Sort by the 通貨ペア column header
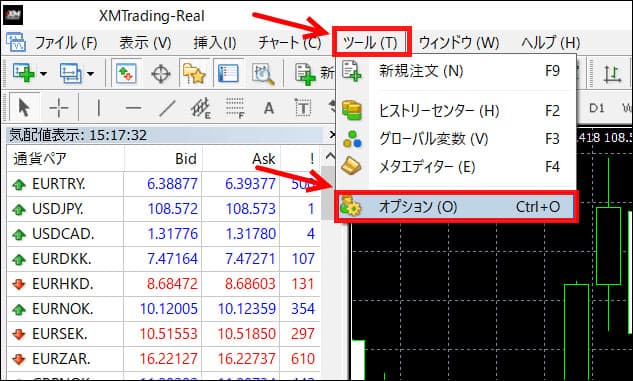 point(65,159)
